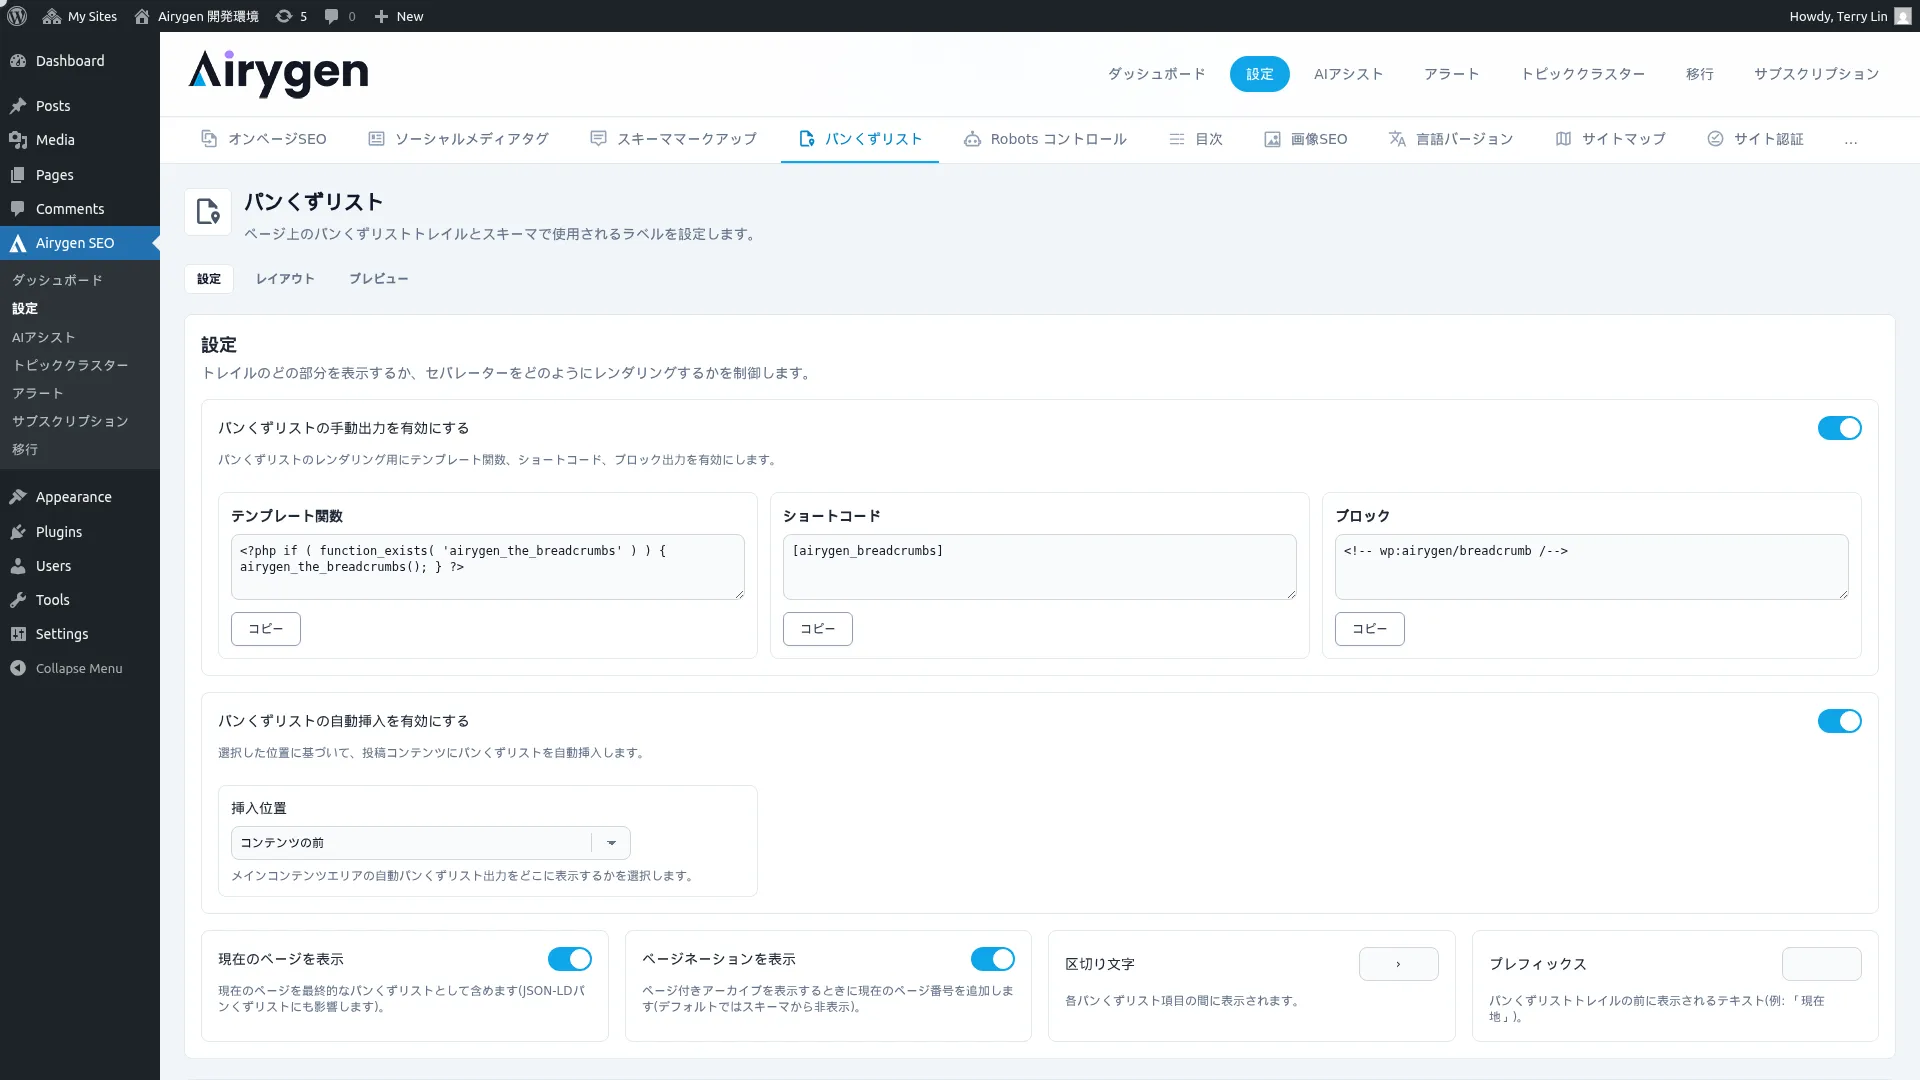Click the WordPress logo icon
The height and width of the screenshot is (1080, 1920).
[17, 16]
